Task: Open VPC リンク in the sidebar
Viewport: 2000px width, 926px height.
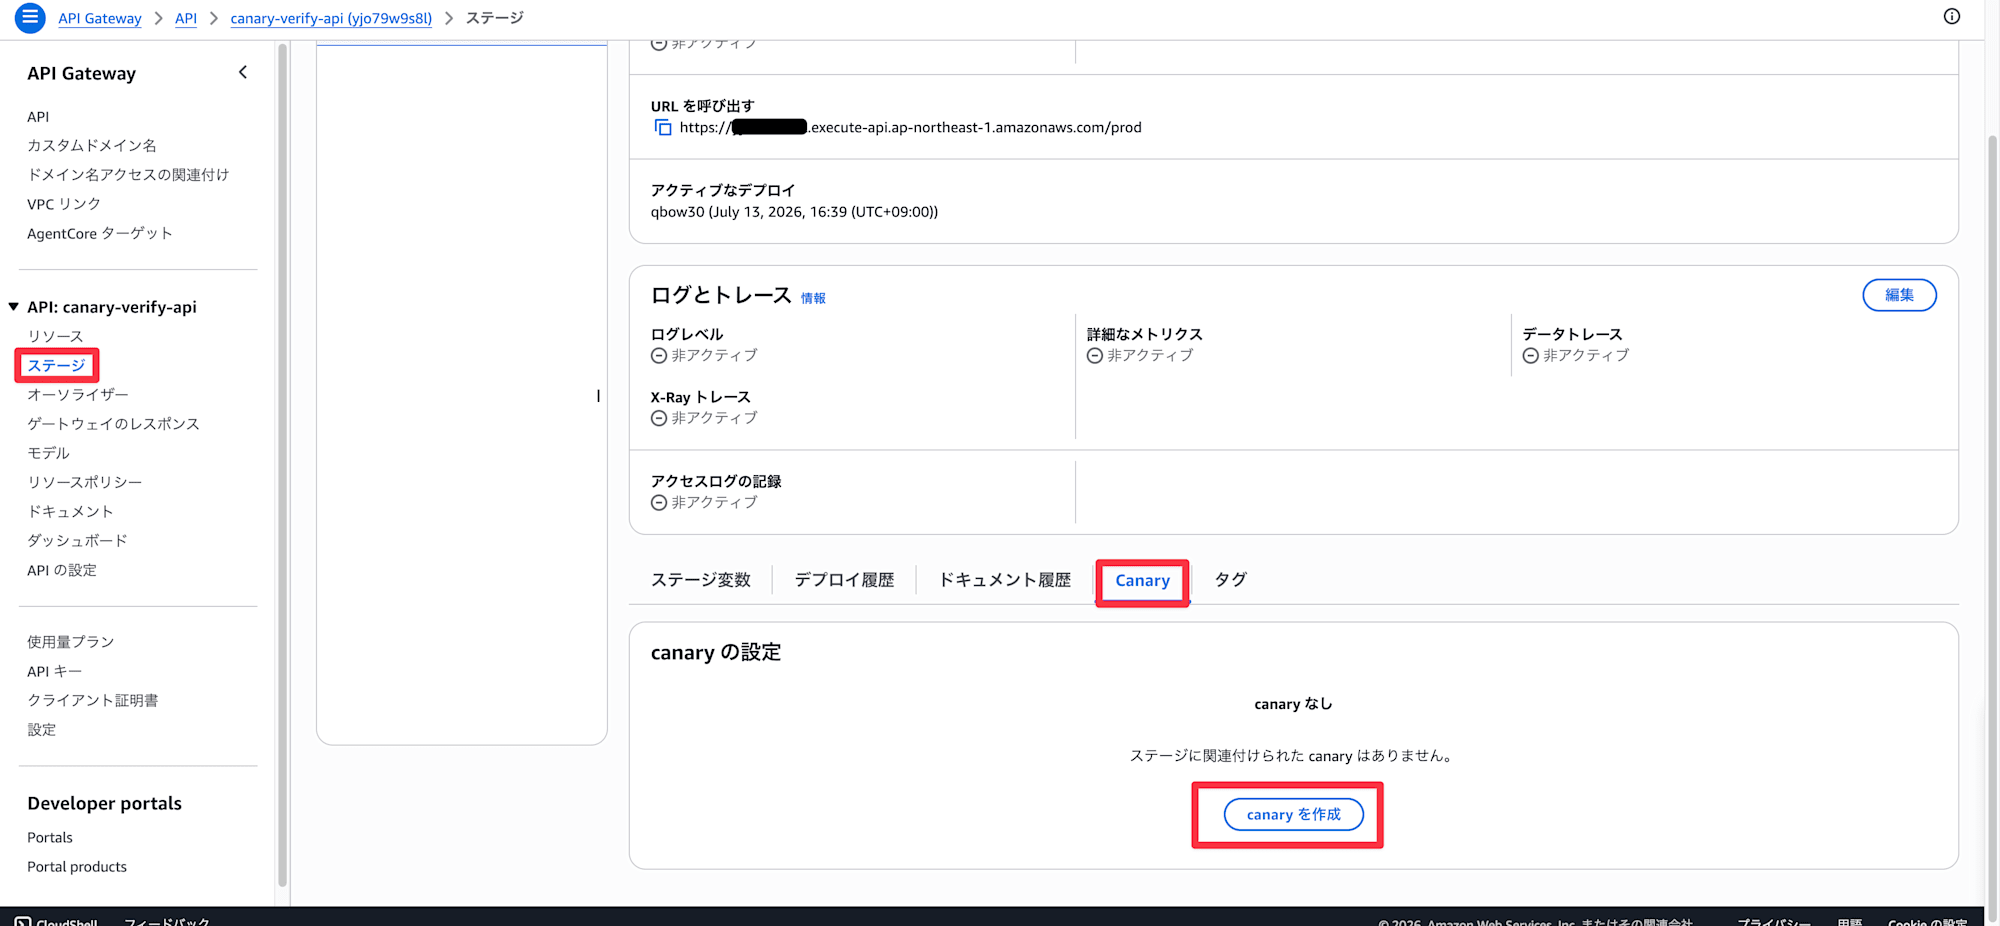Action: (64, 204)
